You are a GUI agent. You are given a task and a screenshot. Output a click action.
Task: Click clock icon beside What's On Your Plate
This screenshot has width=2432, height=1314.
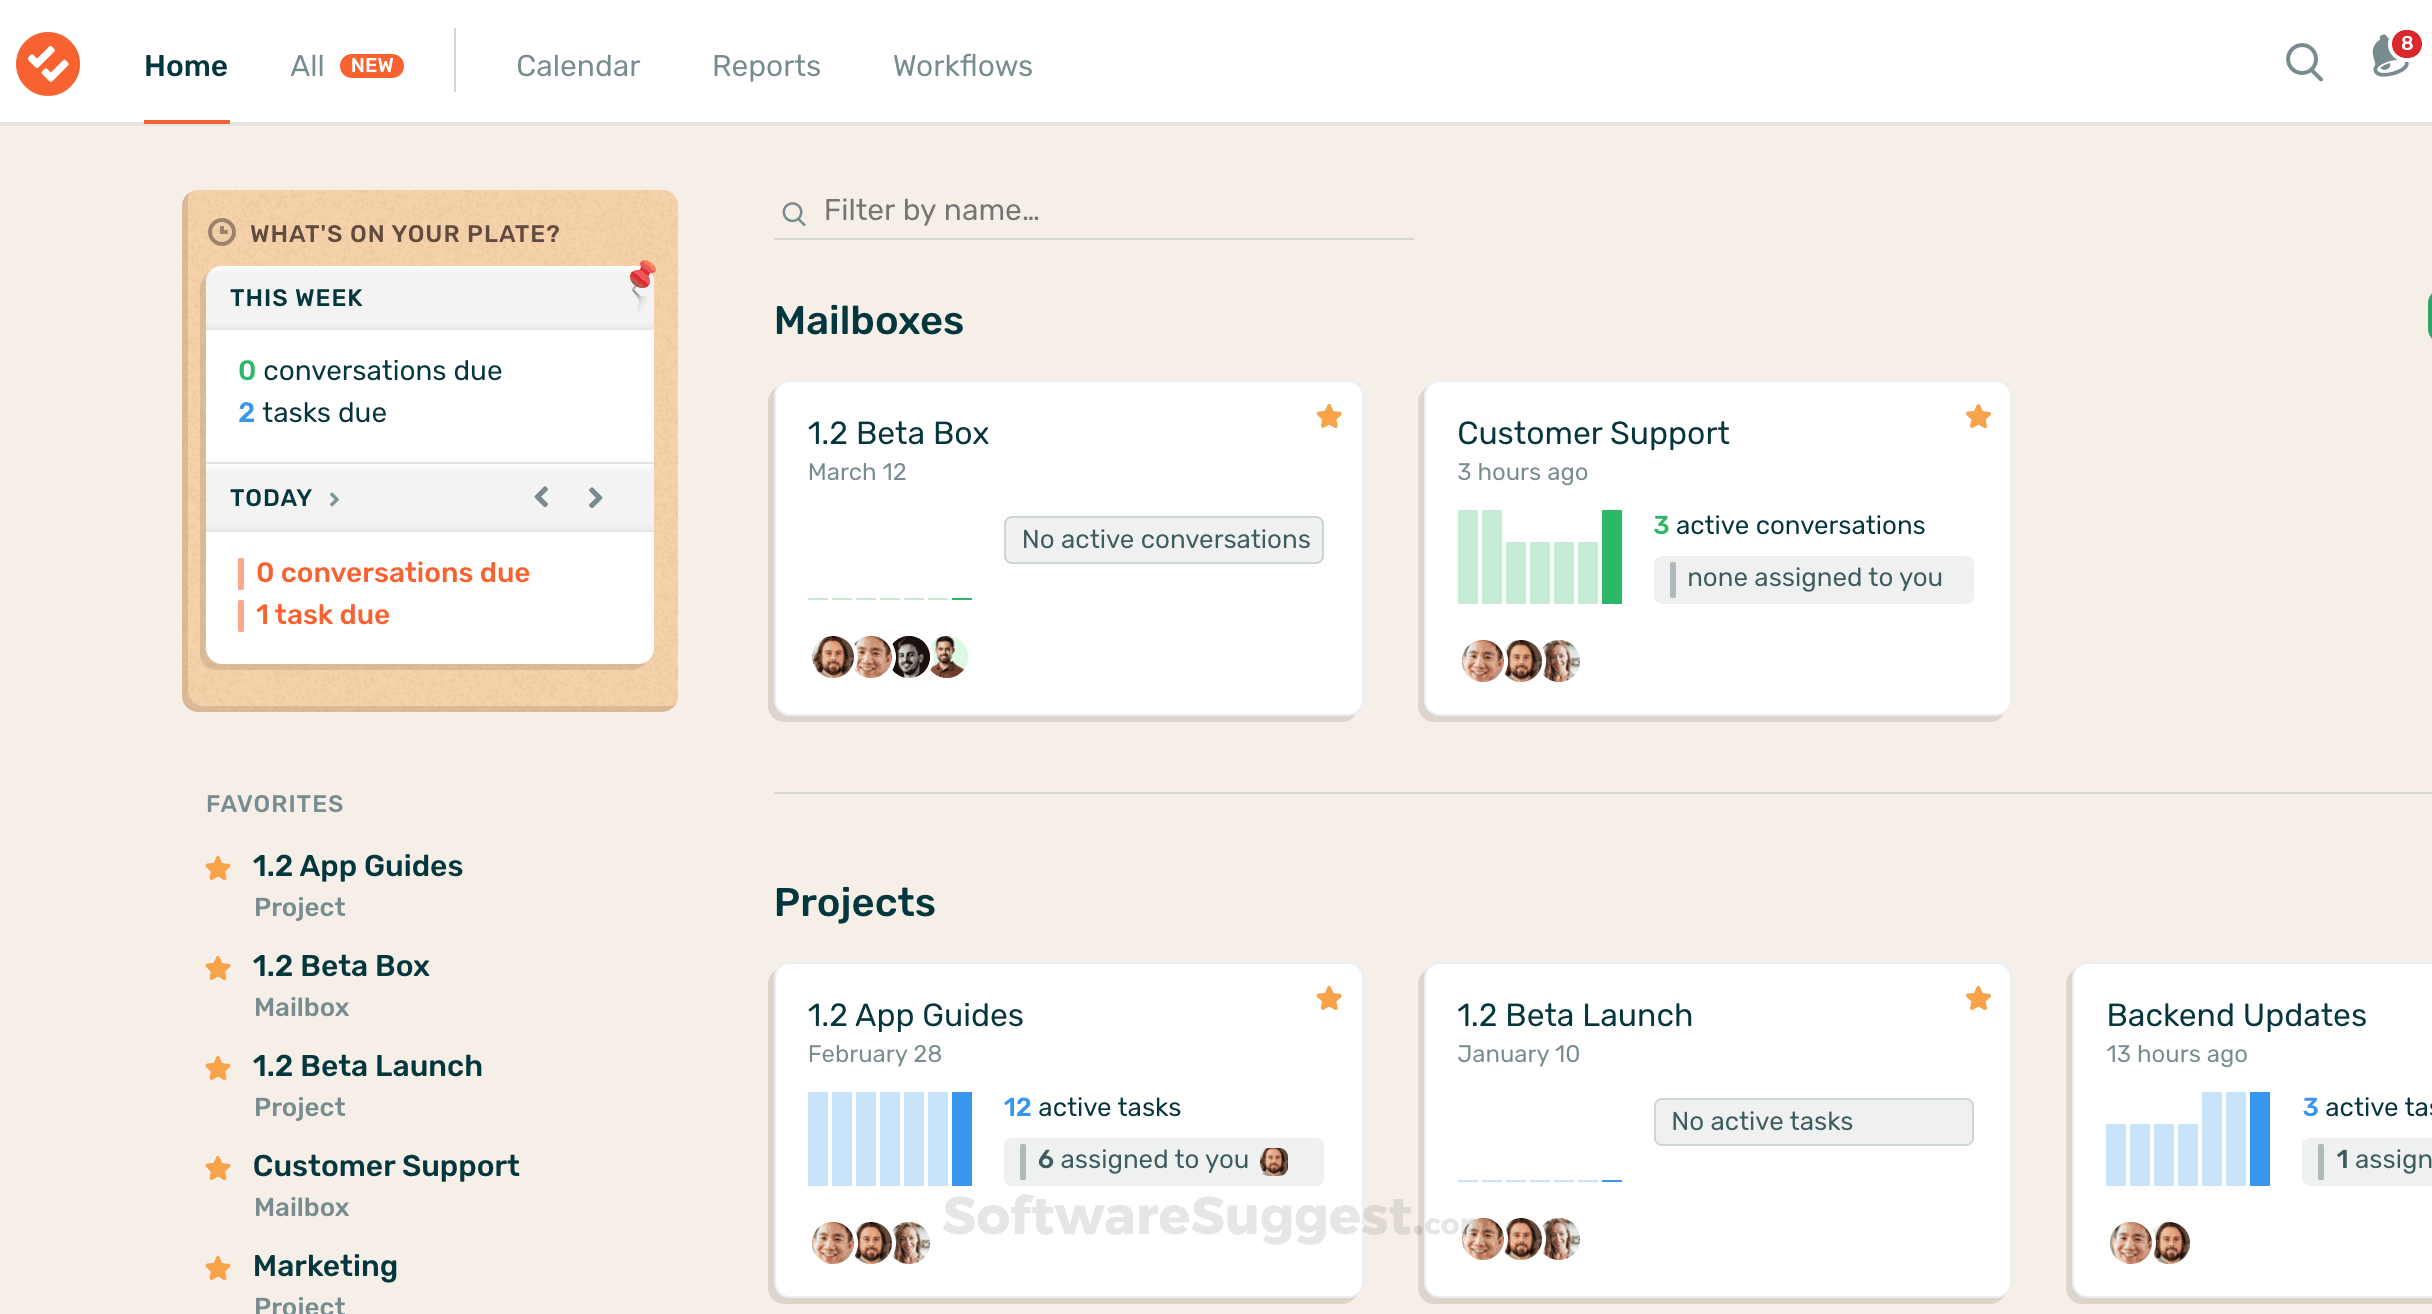tap(221, 233)
